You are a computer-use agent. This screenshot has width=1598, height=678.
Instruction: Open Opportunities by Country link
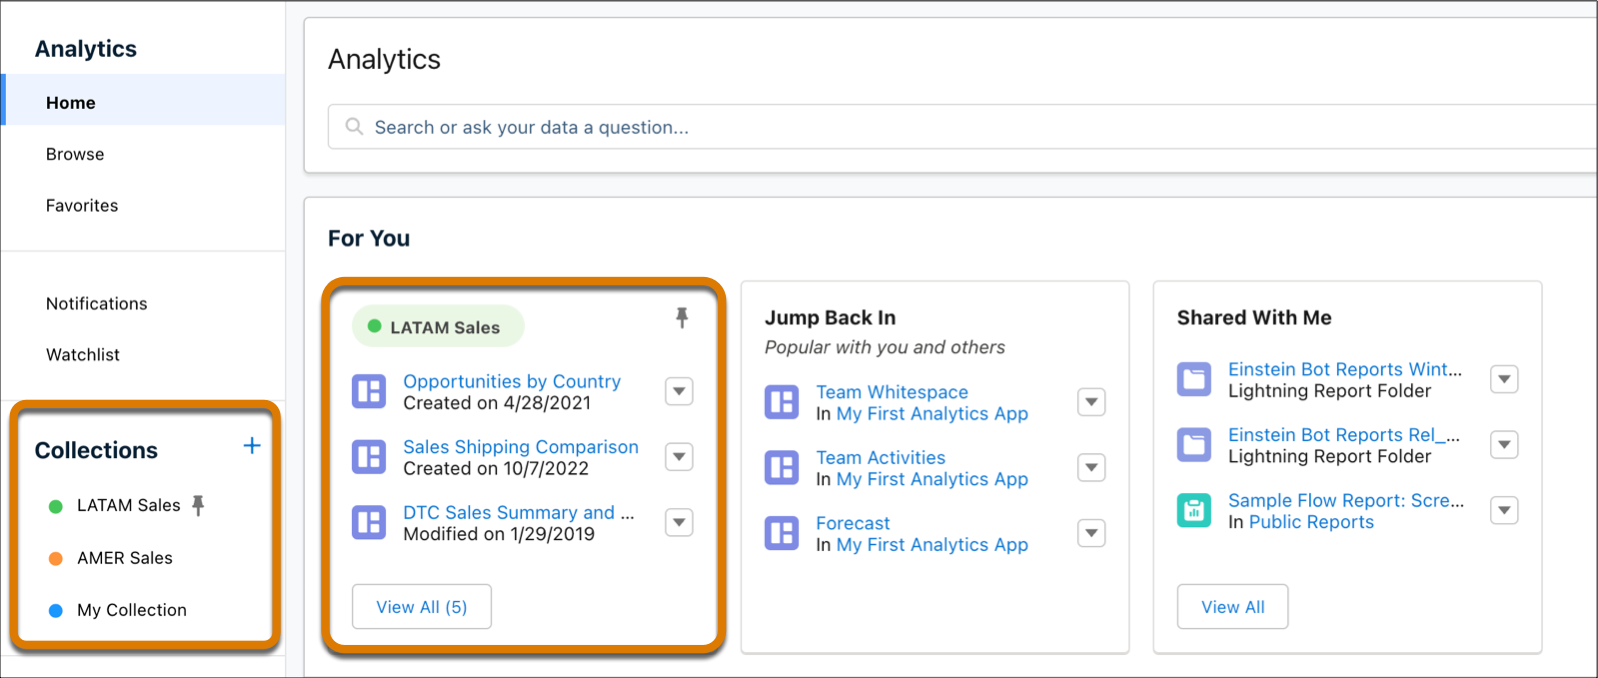(512, 381)
